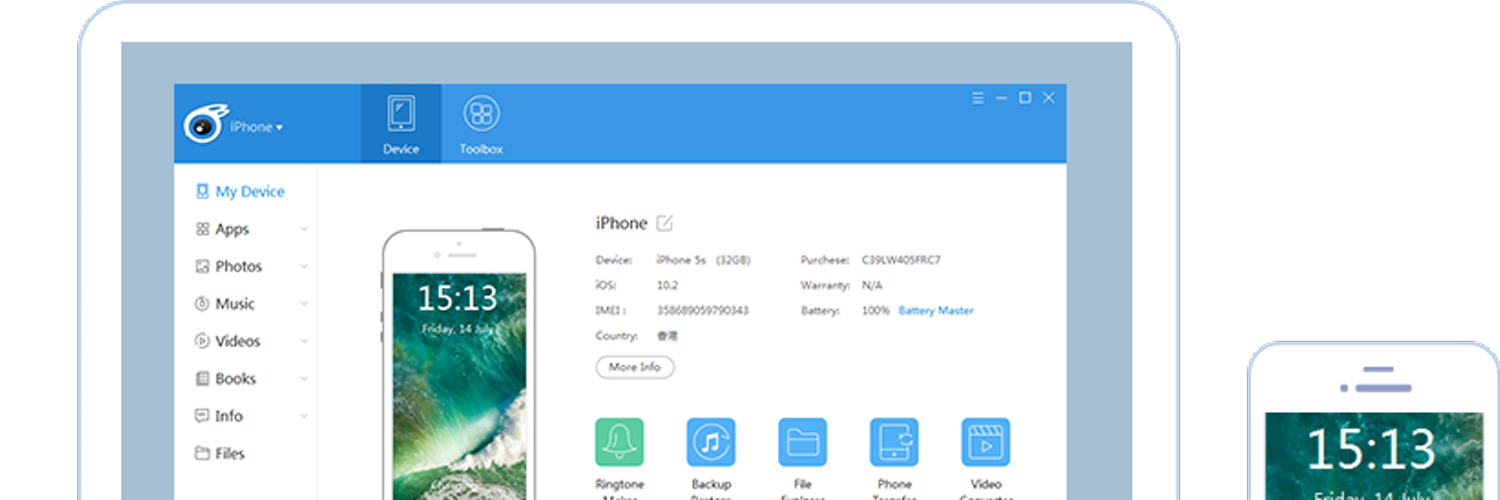Viewport: 1500px width, 500px height.
Task: Click the IMEI number 358689059790343
Action: [702, 311]
